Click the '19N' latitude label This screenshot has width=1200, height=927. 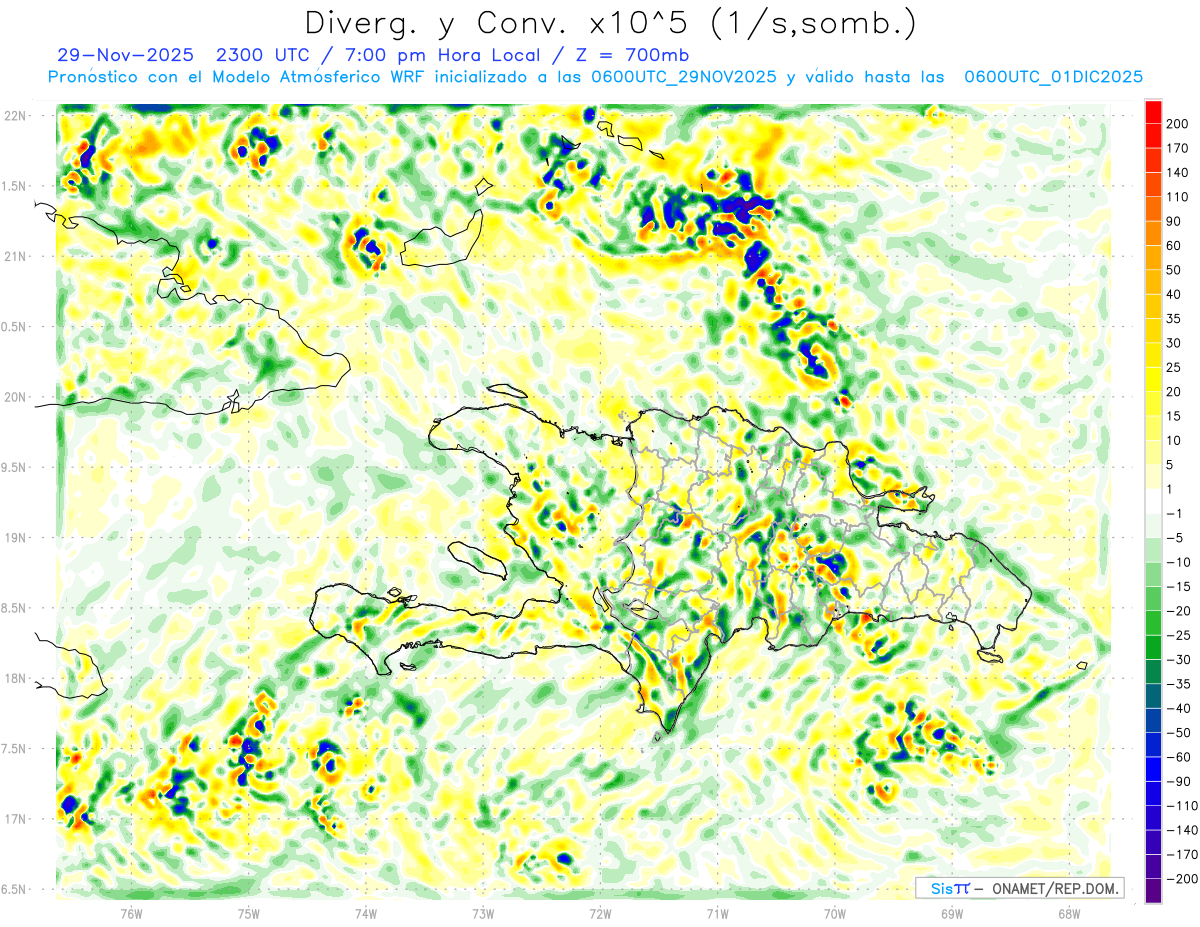click(15, 538)
